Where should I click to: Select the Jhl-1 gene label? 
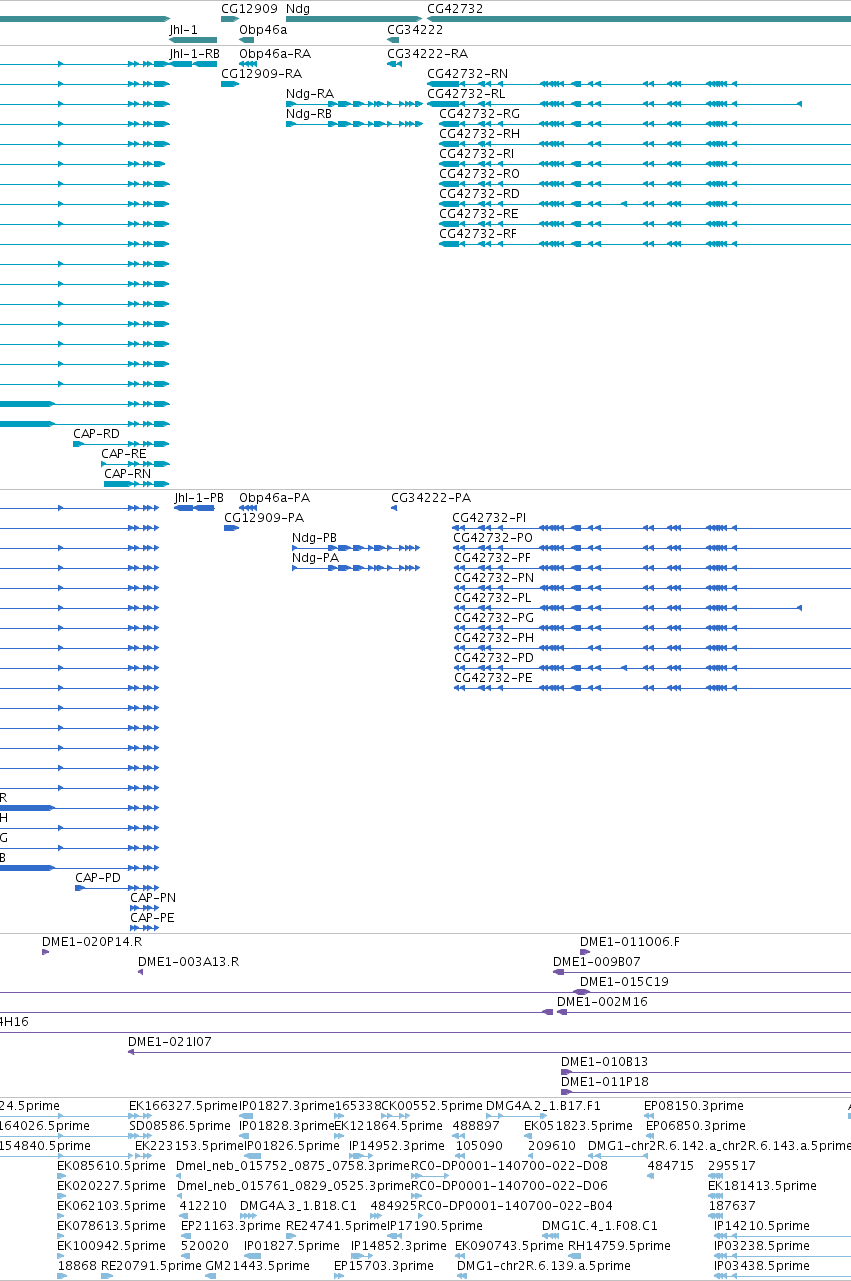point(183,30)
